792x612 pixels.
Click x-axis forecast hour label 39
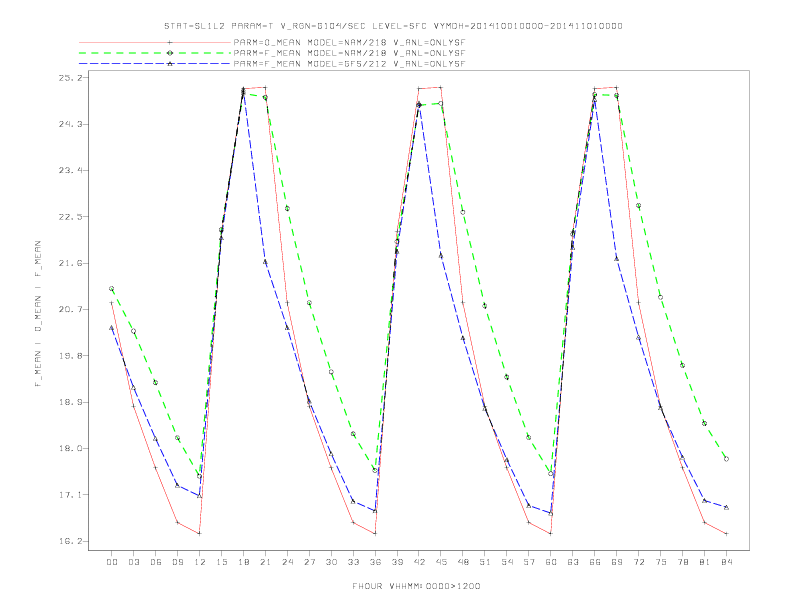pyautogui.click(x=397, y=562)
